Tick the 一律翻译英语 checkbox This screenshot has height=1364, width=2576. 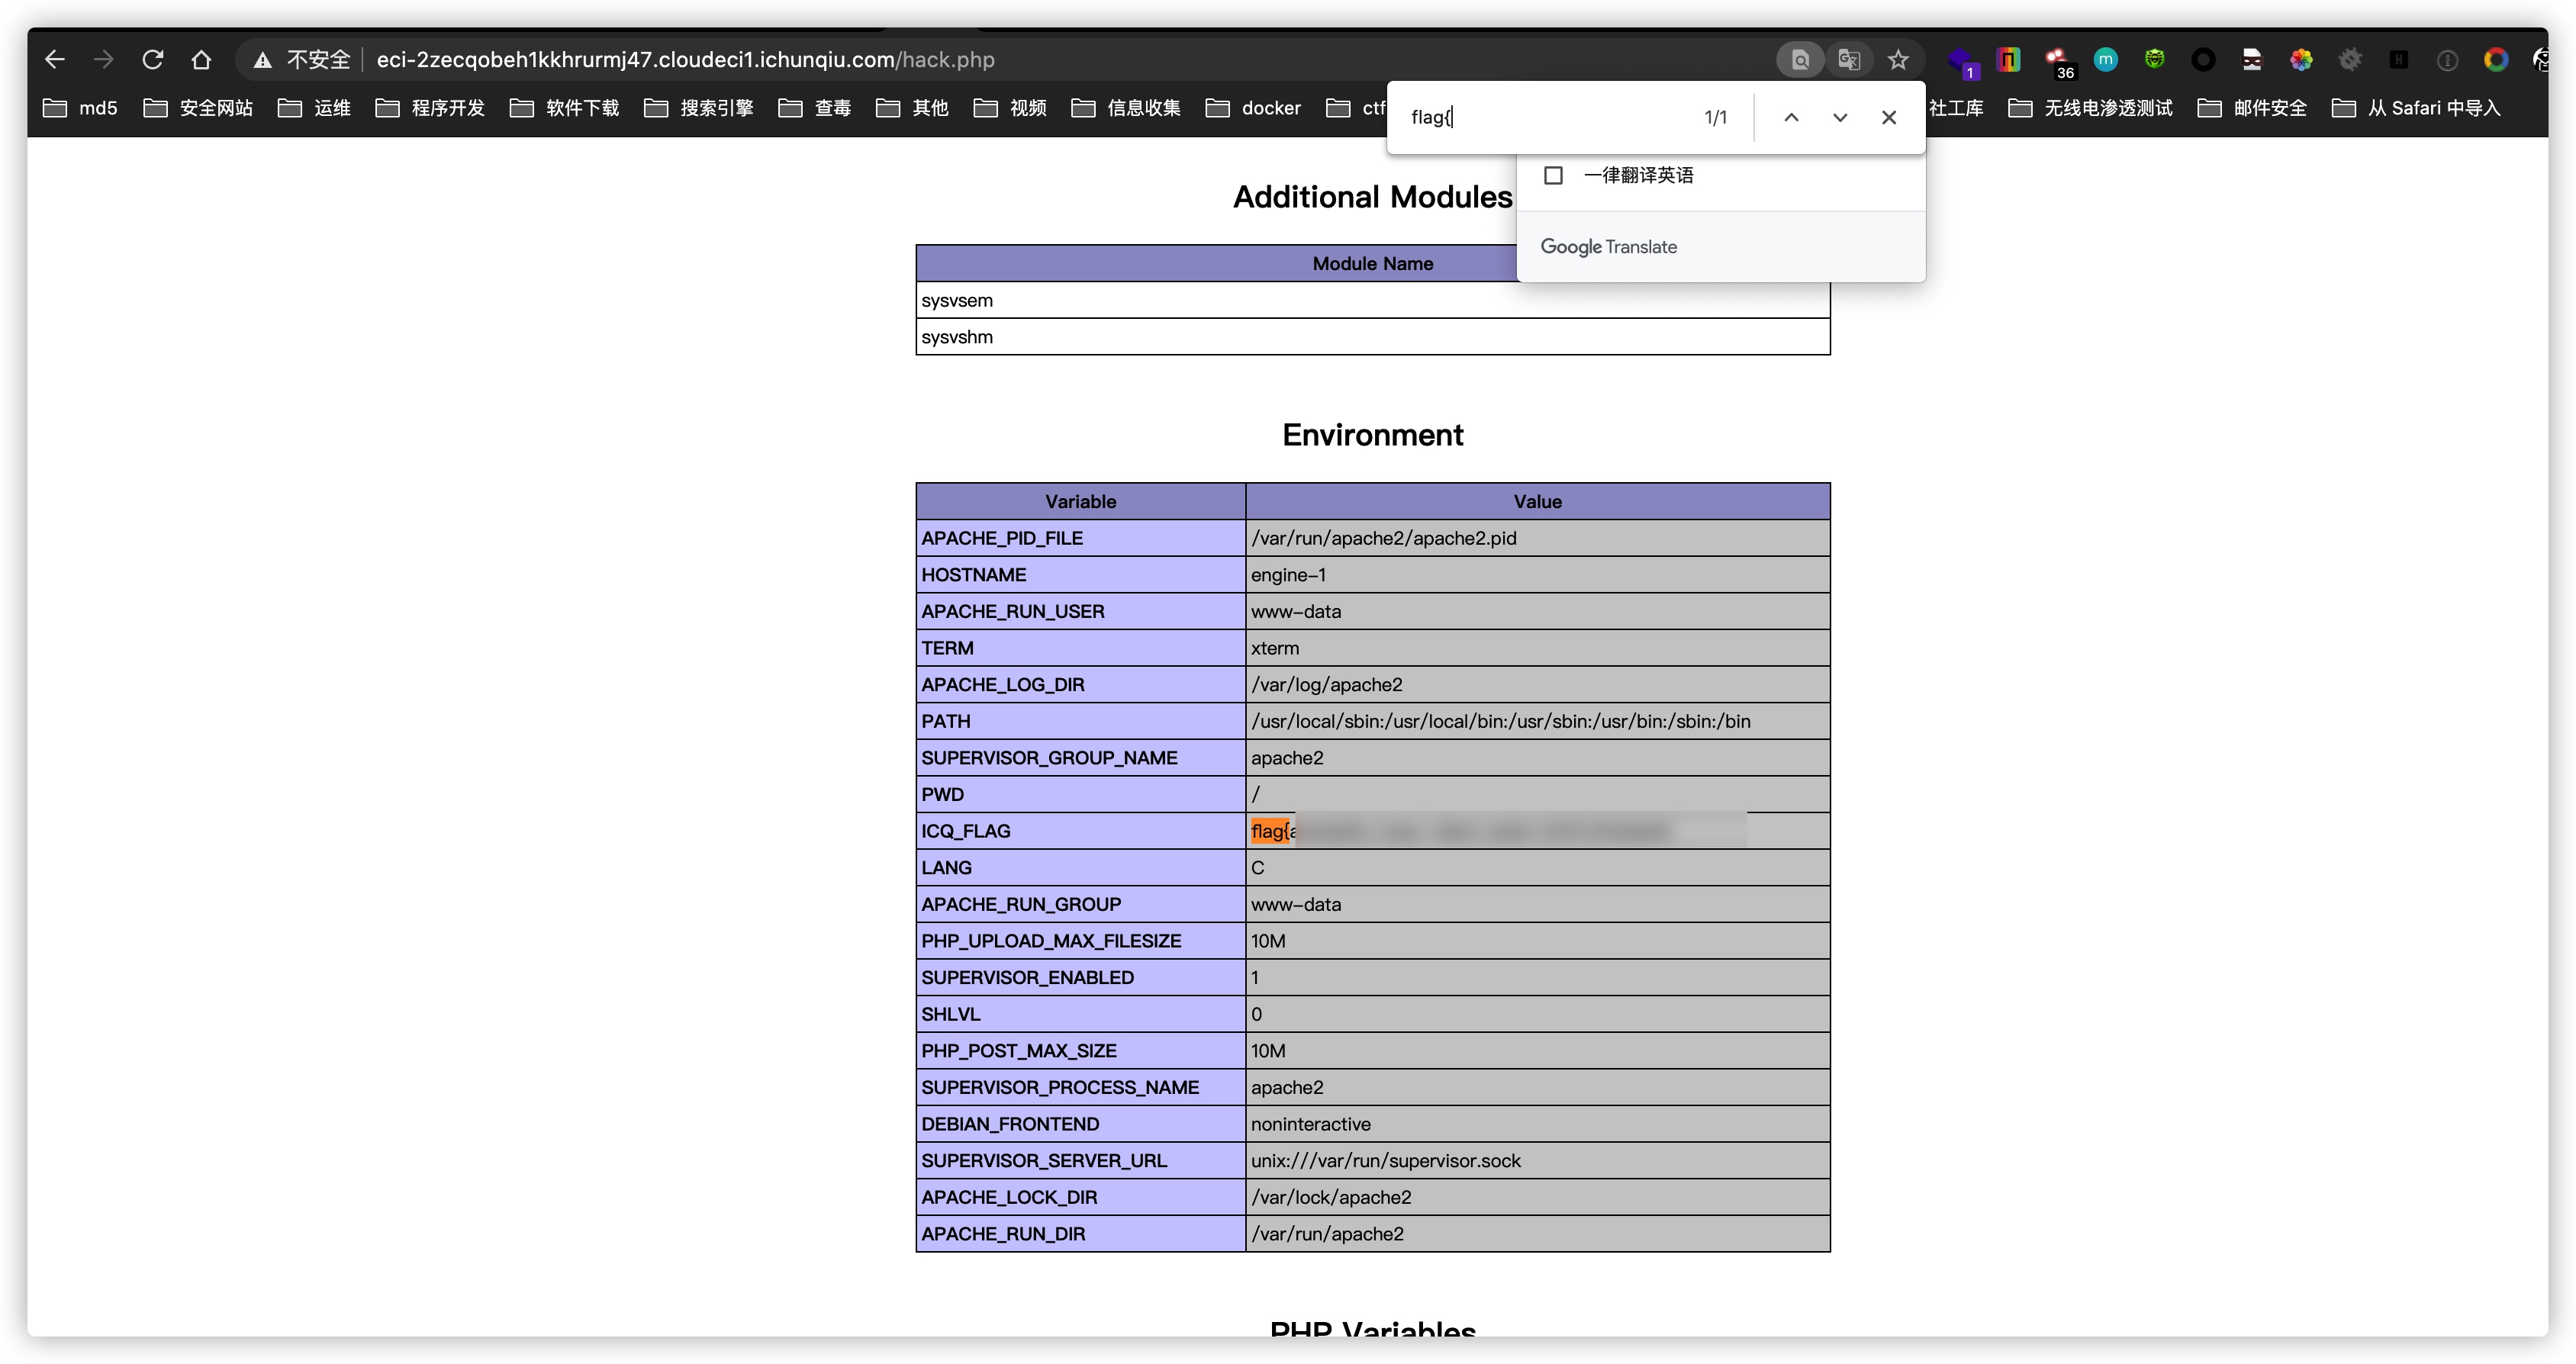point(1553,175)
